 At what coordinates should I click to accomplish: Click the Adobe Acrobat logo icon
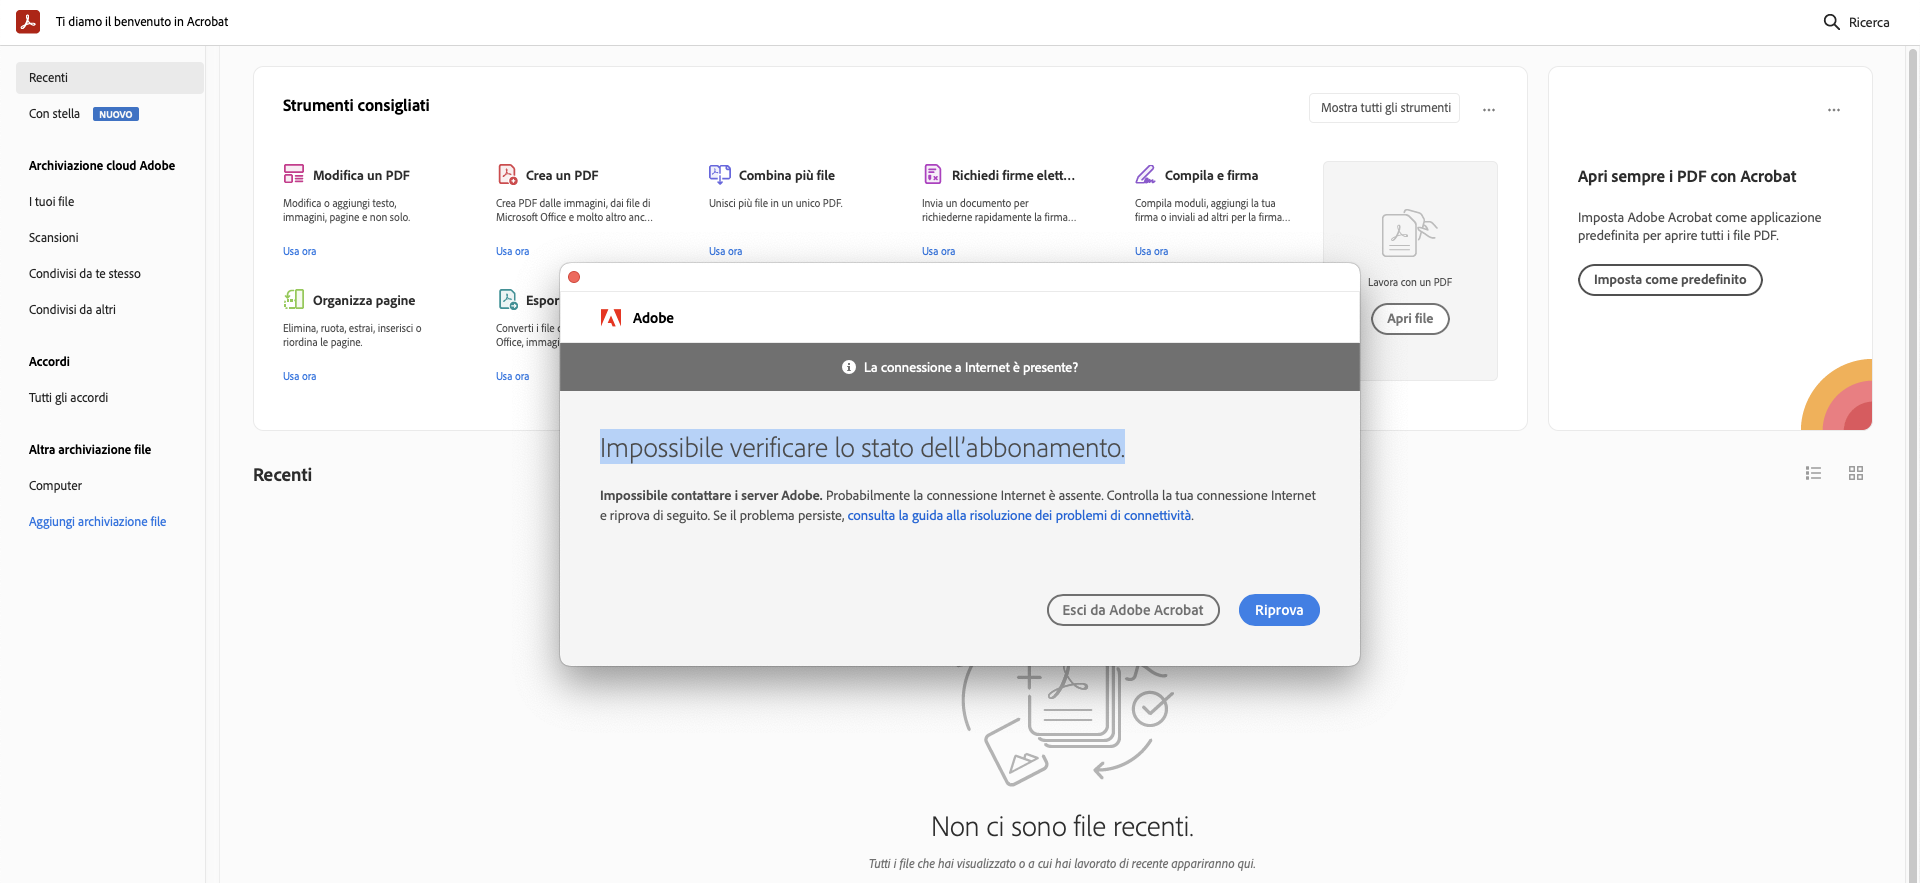(28, 21)
